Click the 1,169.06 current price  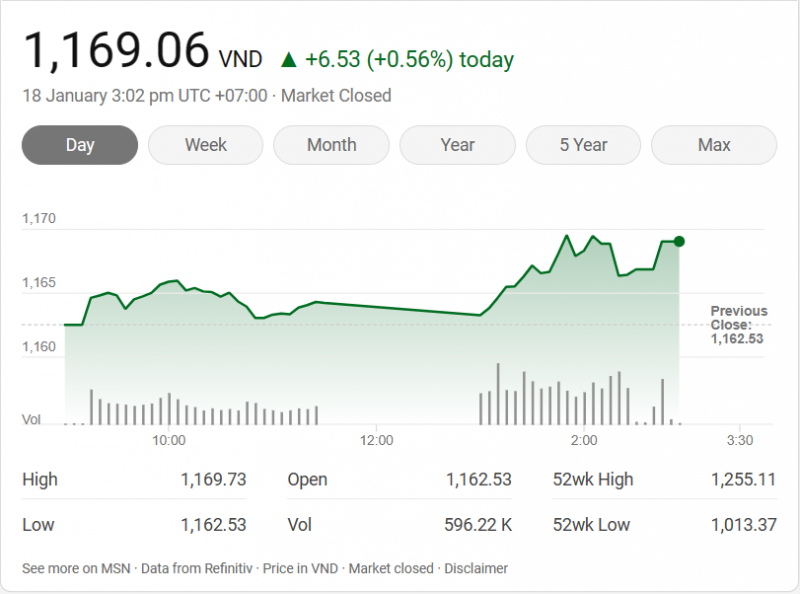pyautogui.click(x=116, y=50)
